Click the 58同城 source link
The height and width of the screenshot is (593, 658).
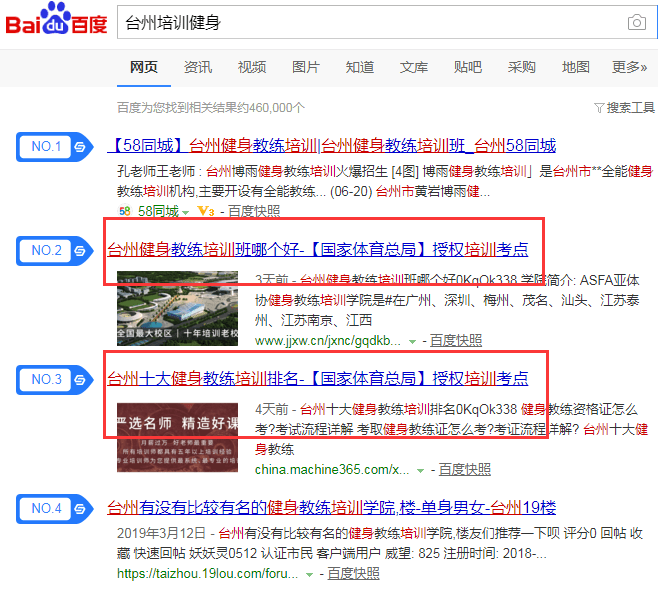click(158, 211)
